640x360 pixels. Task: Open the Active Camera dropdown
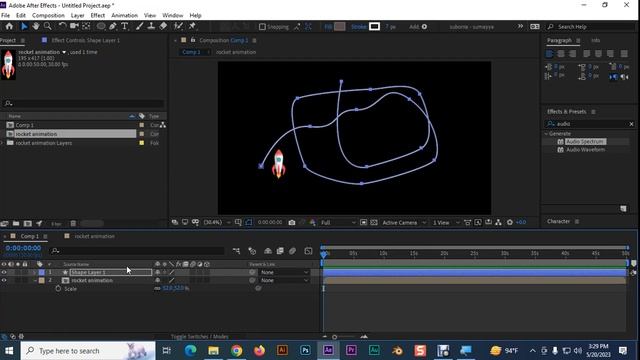pos(404,222)
